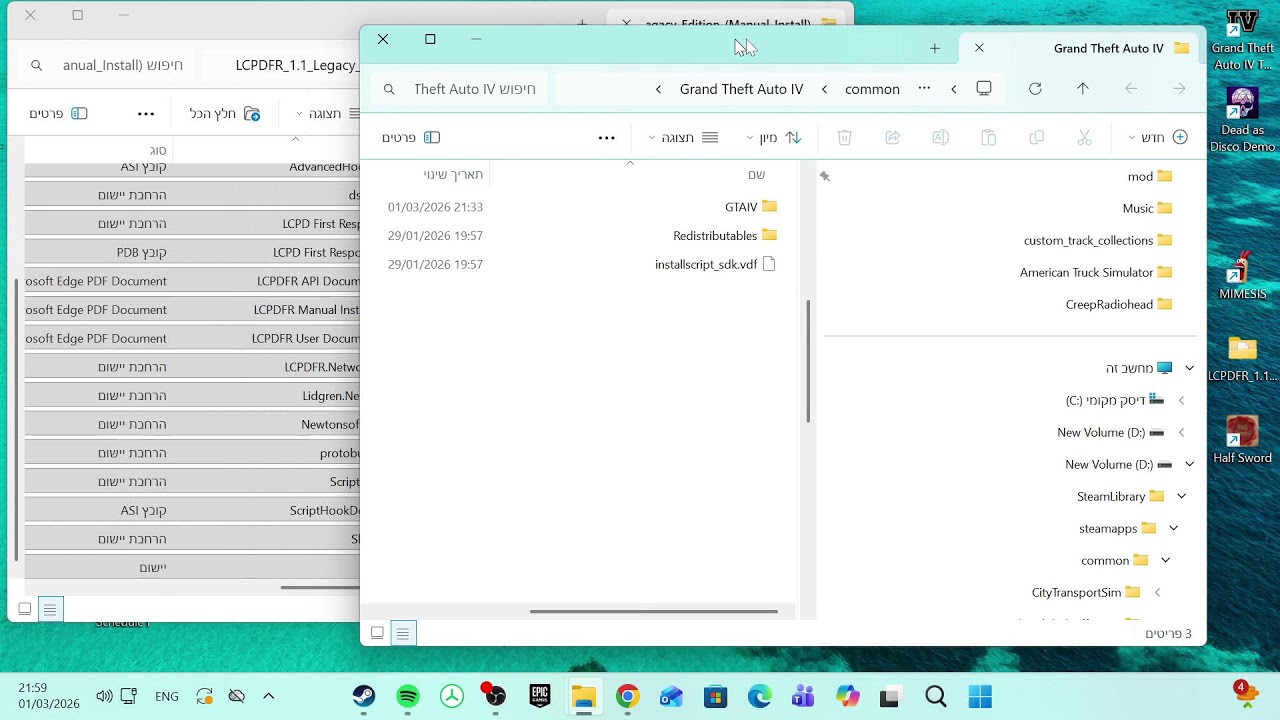
Task: Open the Sort dropdown menu
Action: point(774,138)
